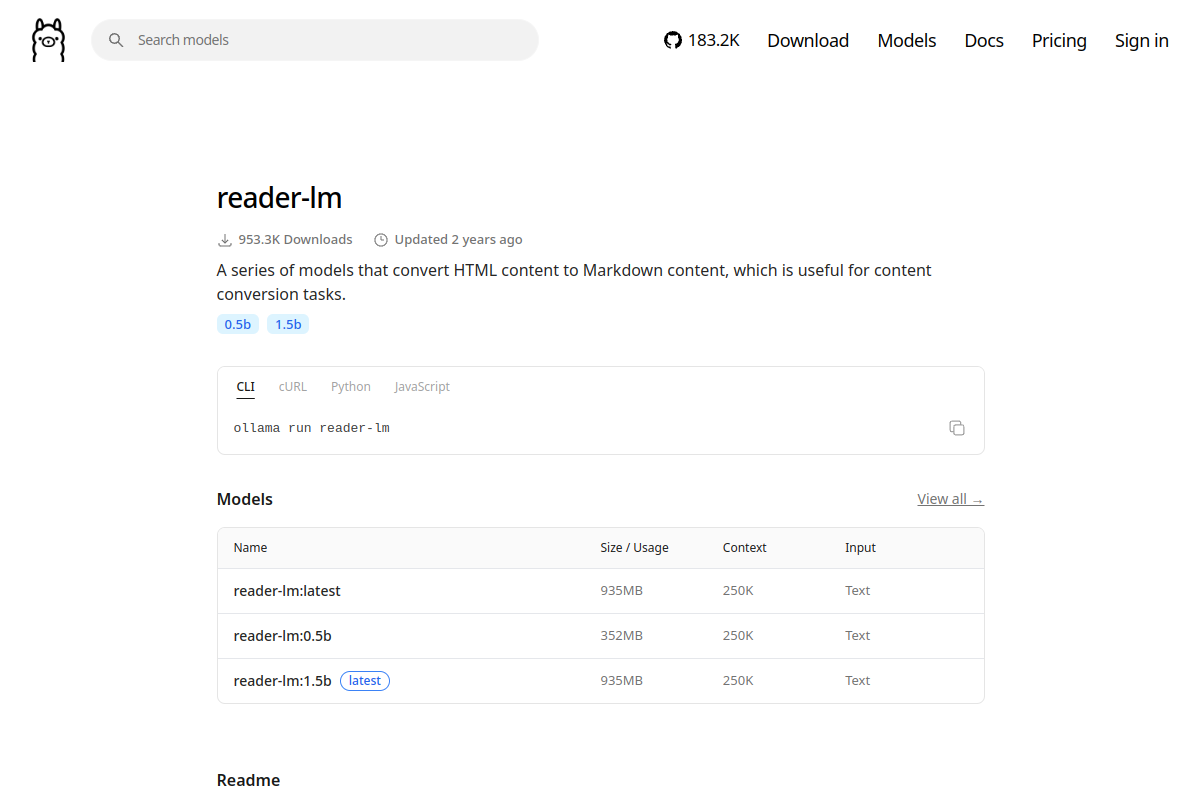
Task: Open reader-lm:latest model
Action: (287, 591)
